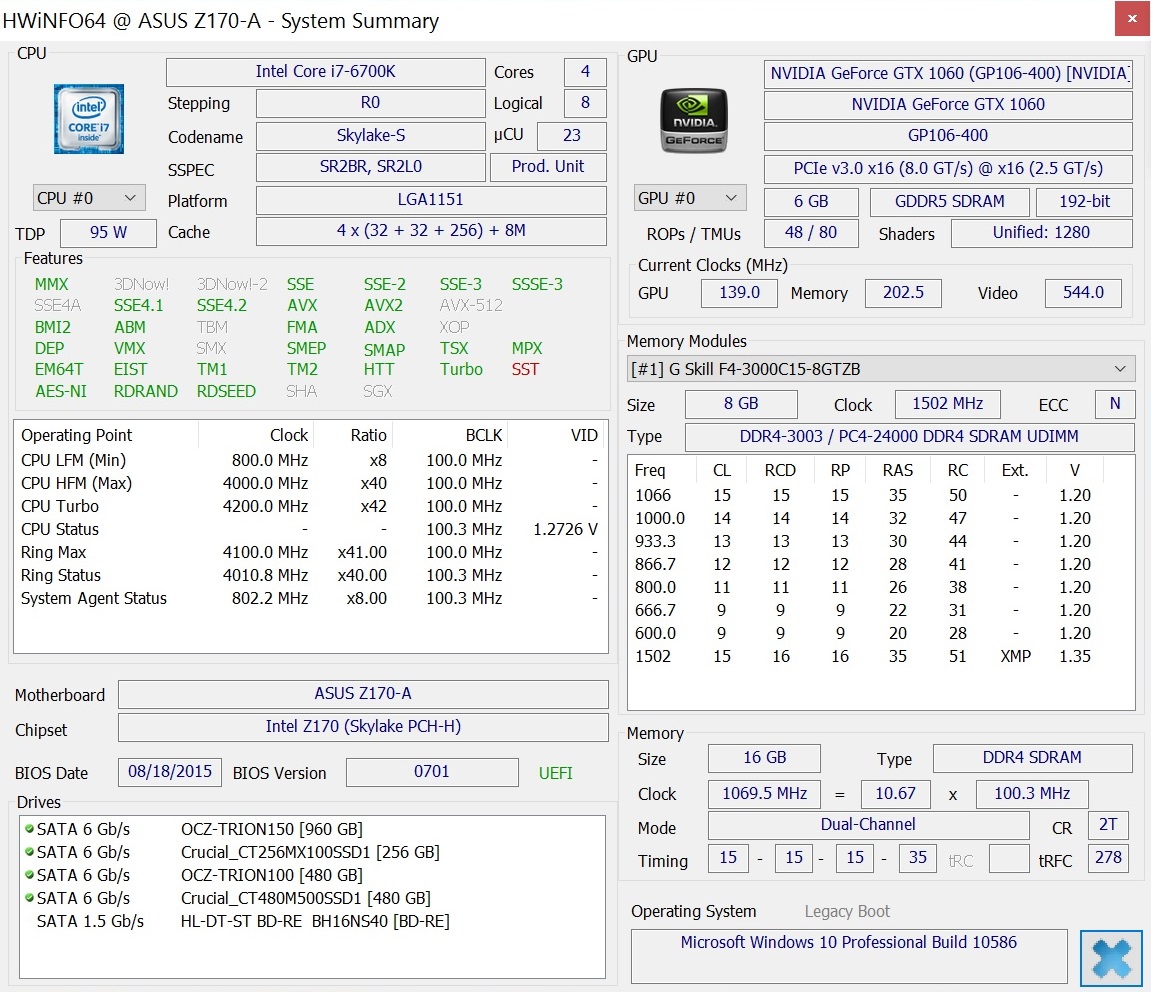Viewport: 1151px width, 992px height.
Task: Click the Dual-Channel mode field
Action: [868, 825]
